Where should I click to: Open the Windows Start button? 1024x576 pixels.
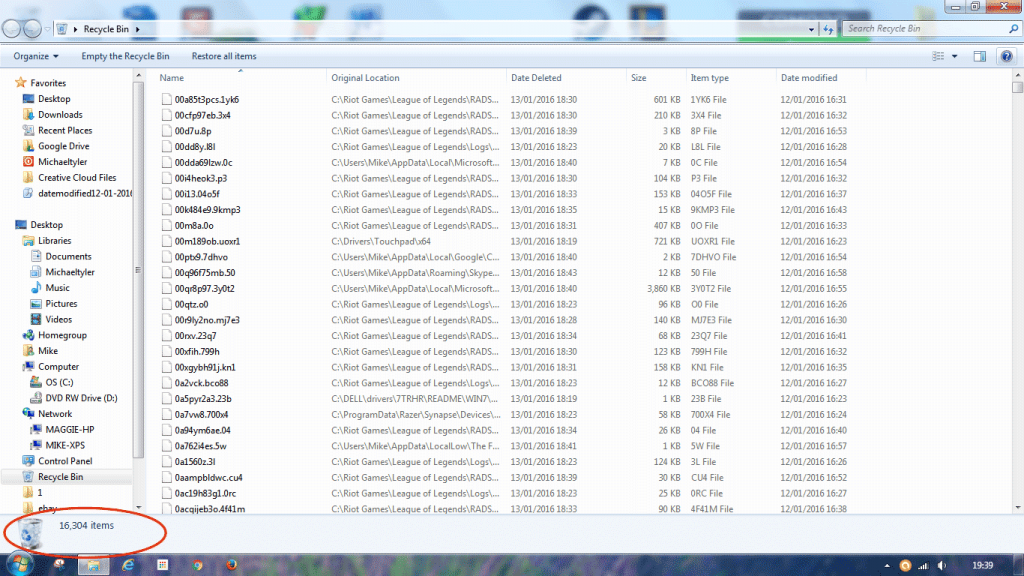click(x=19, y=564)
